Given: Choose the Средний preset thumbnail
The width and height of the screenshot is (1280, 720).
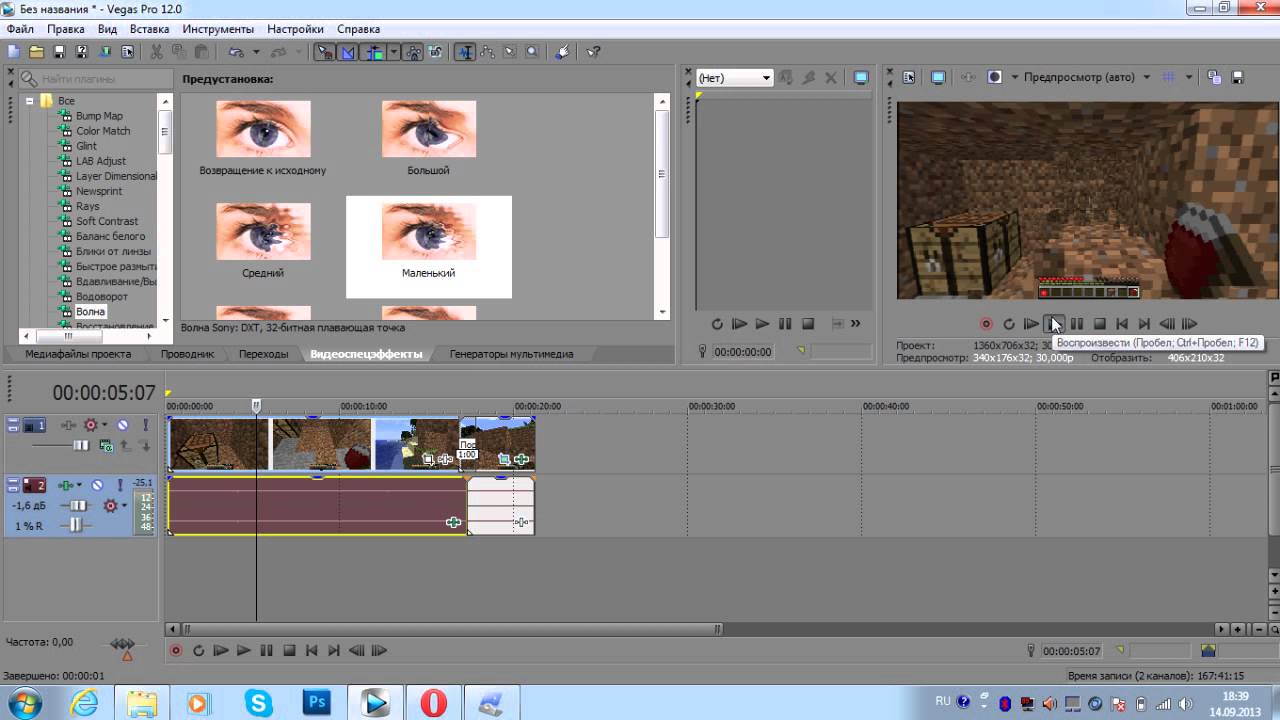Looking at the screenshot, I should click(x=263, y=231).
